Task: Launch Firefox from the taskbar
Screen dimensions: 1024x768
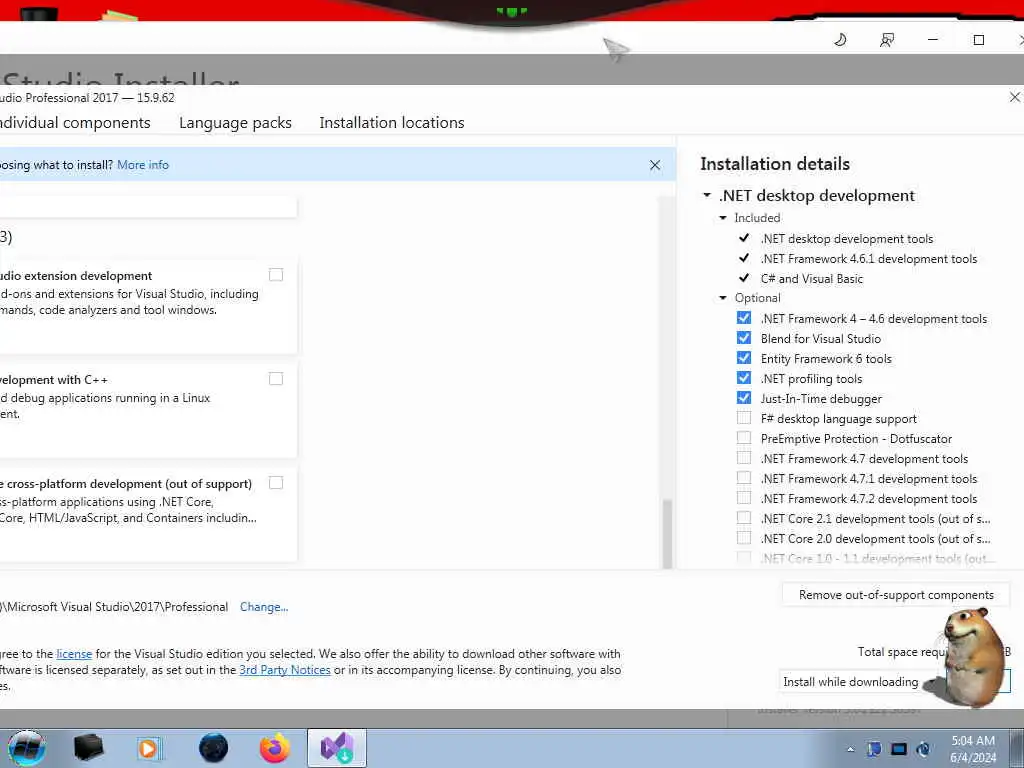Action: 274,748
